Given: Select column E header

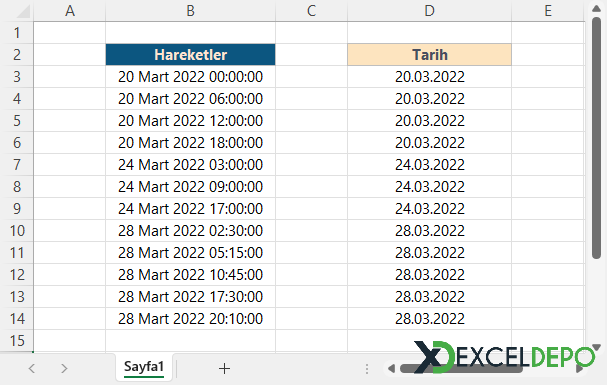Looking at the screenshot, I should click(548, 11).
